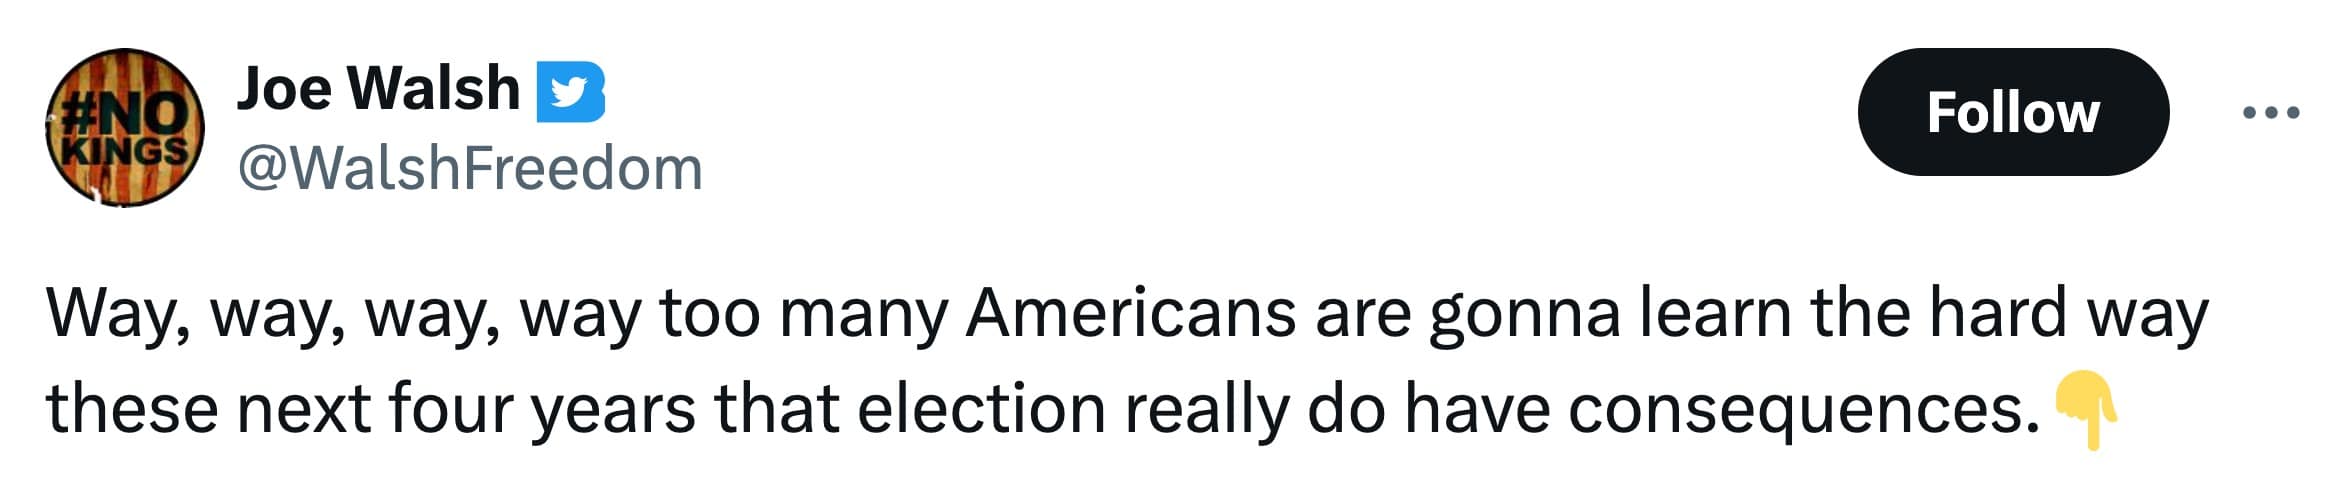Open the @WalshFreedom handle link
2346x490 pixels.
coord(470,168)
